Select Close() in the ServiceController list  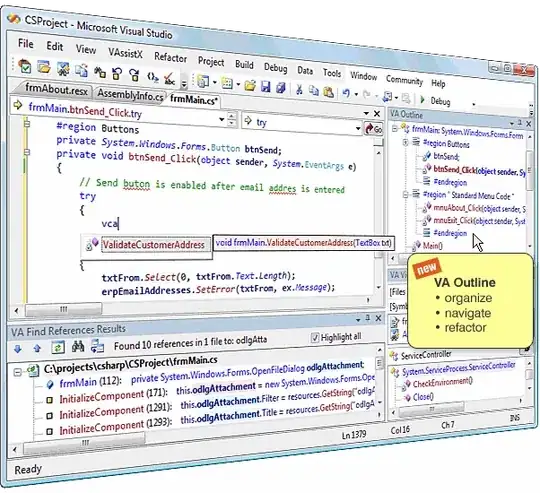coord(423,397)
